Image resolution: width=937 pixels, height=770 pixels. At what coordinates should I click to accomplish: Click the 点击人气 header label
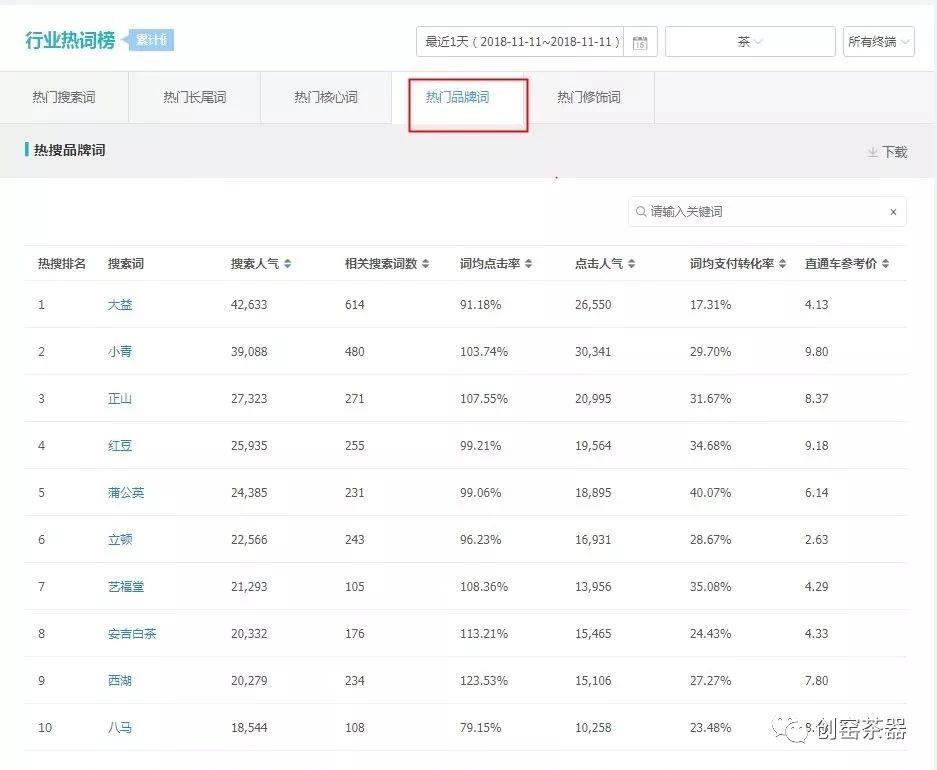coord(599,263)
